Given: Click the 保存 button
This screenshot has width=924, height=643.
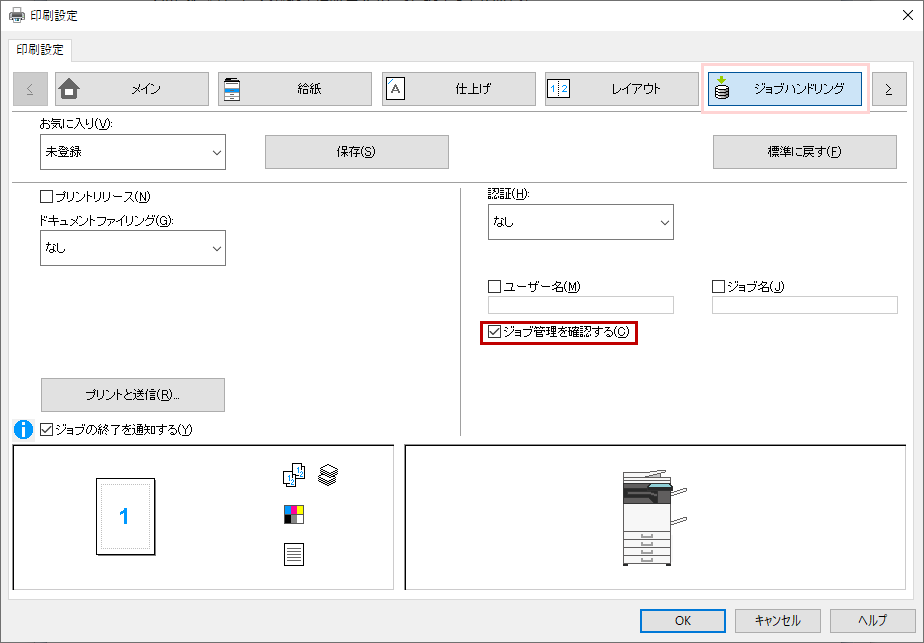Looking at the screenshot, I should pyautogui.click(x=357, y=152).
